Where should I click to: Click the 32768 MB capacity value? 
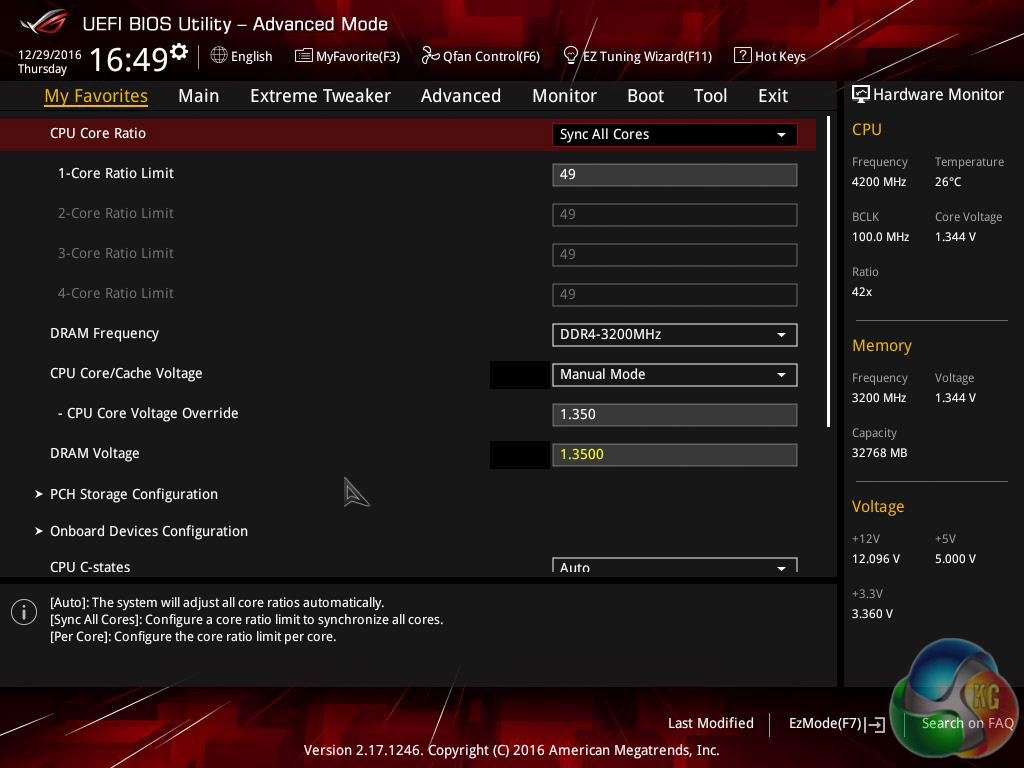880,453
